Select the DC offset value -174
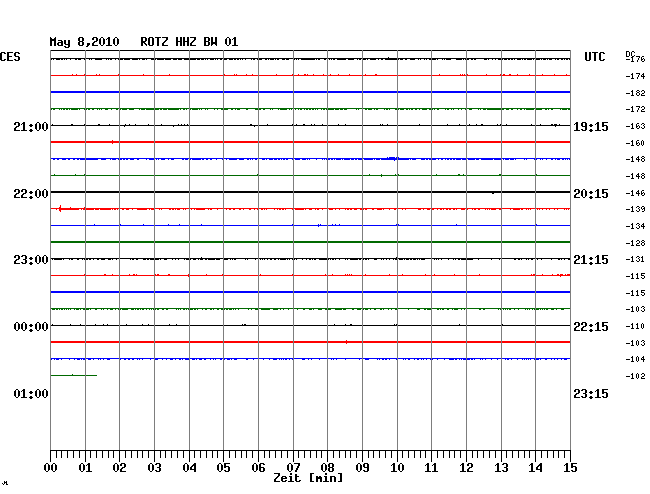 click(635, 76)
